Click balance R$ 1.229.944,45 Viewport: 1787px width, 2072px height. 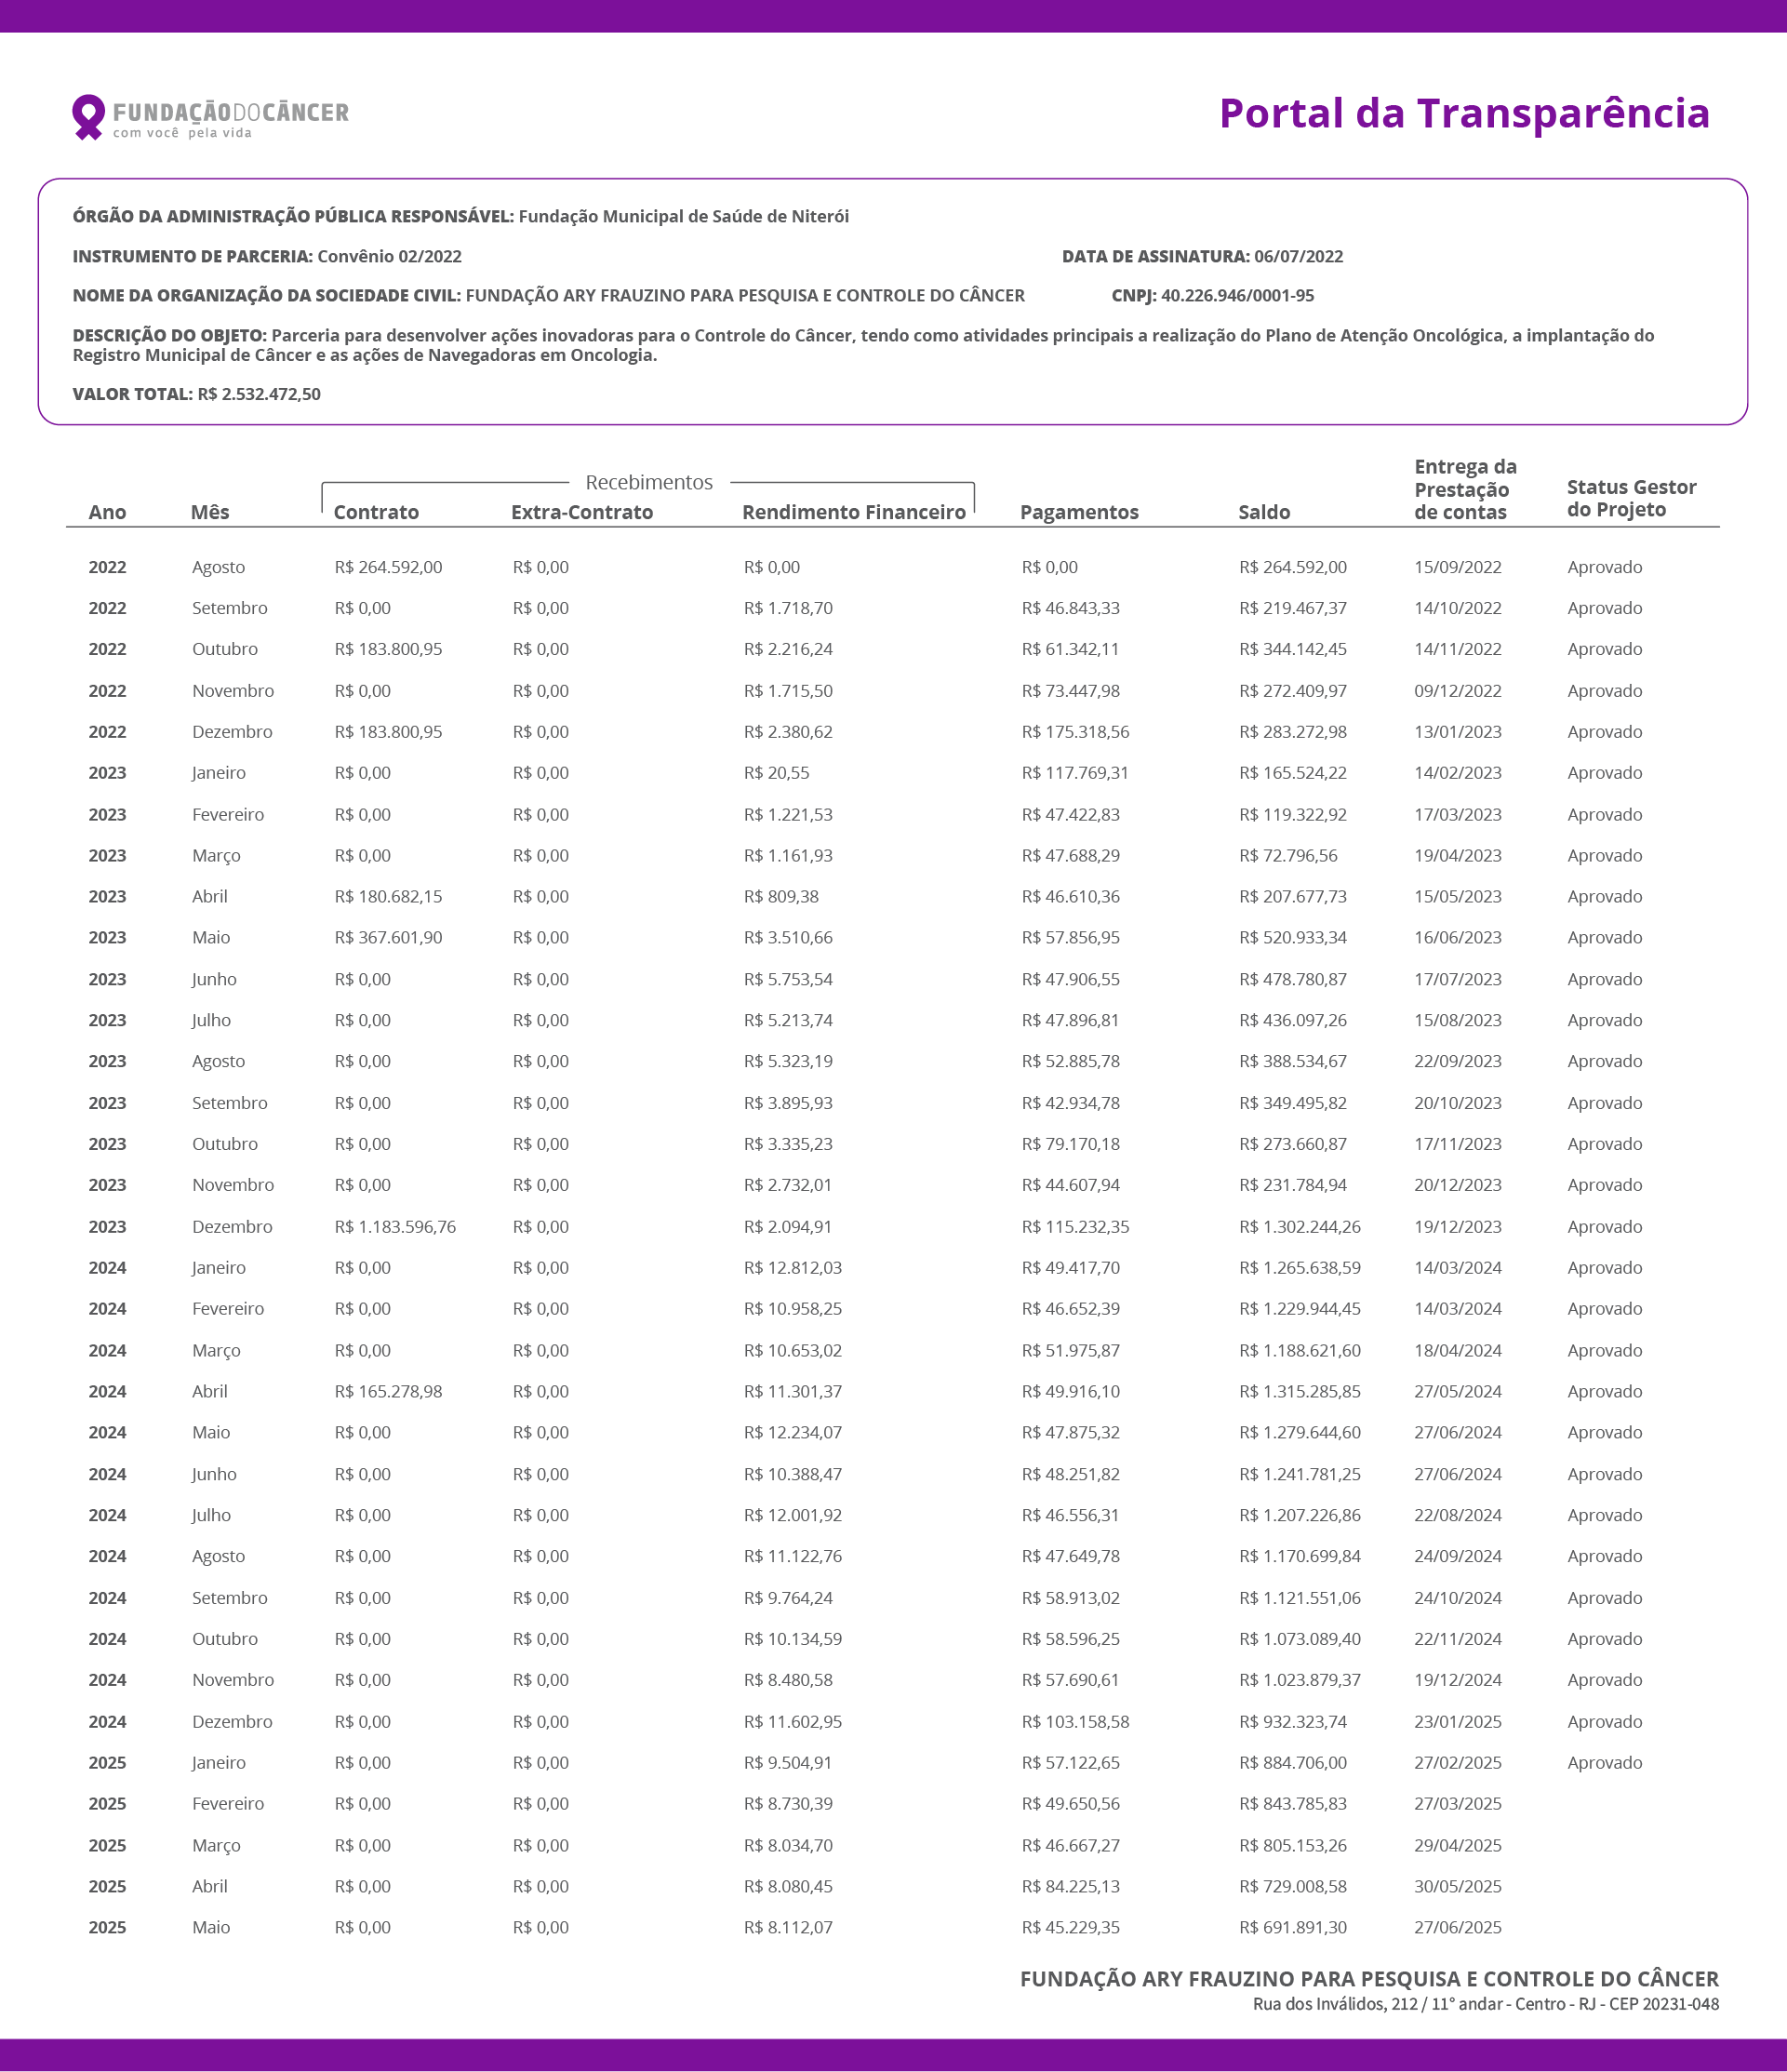pyautogui.click(x=1300, y=1309)
